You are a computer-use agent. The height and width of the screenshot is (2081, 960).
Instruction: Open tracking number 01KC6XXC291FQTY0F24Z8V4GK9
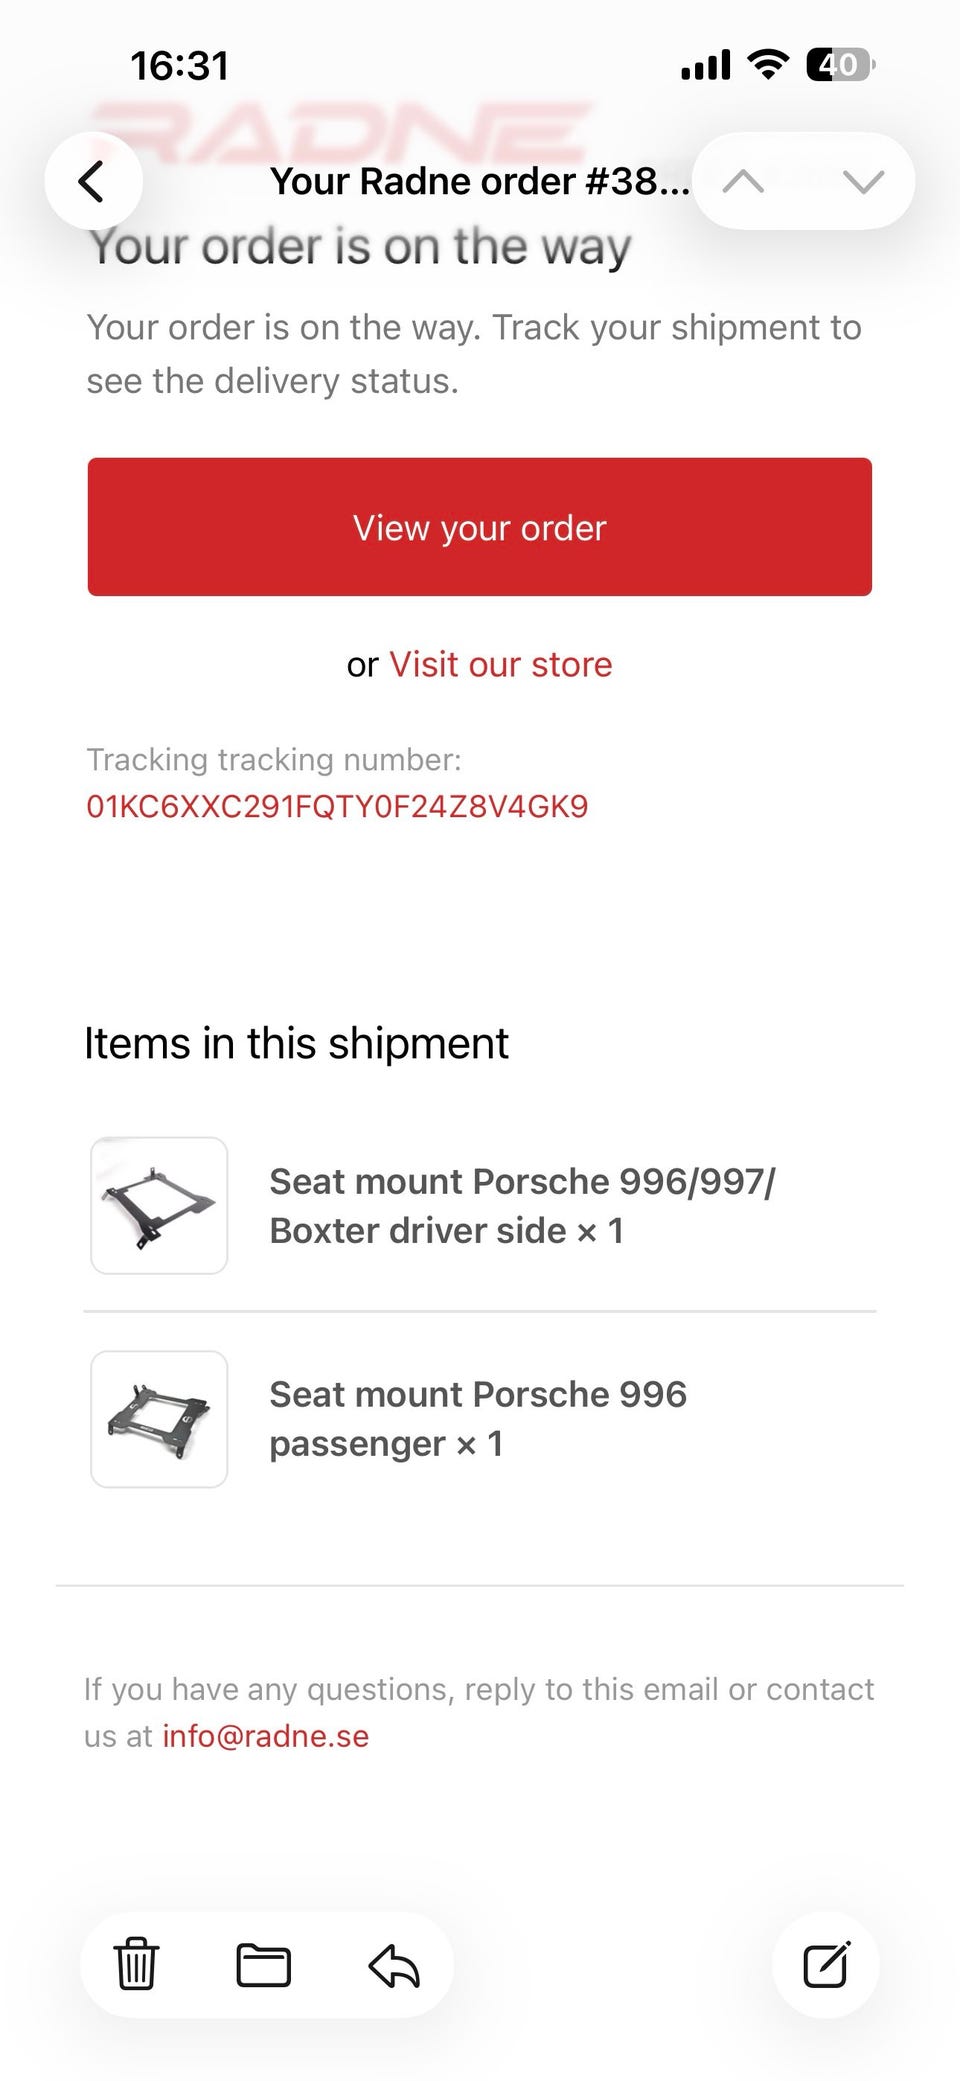(337, 807)
